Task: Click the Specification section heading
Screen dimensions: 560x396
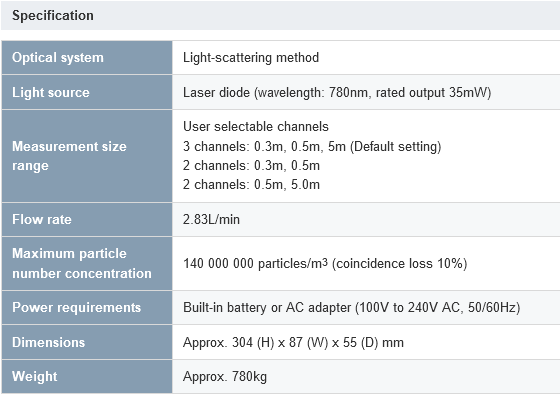Action: pos(53,16)
